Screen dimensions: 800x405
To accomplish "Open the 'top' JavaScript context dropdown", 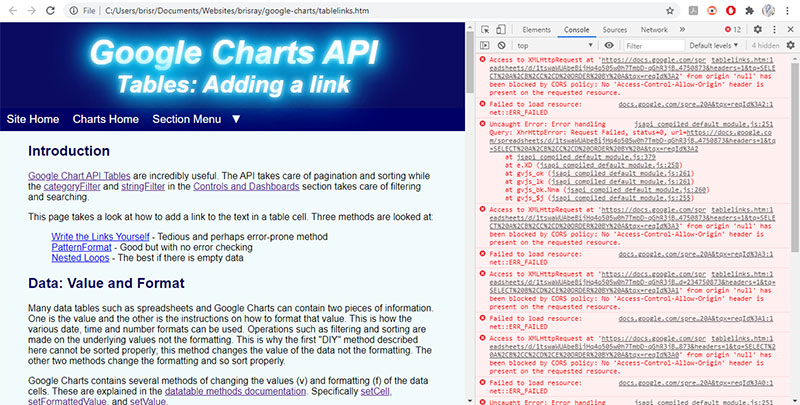I will (x=555, y=45).
